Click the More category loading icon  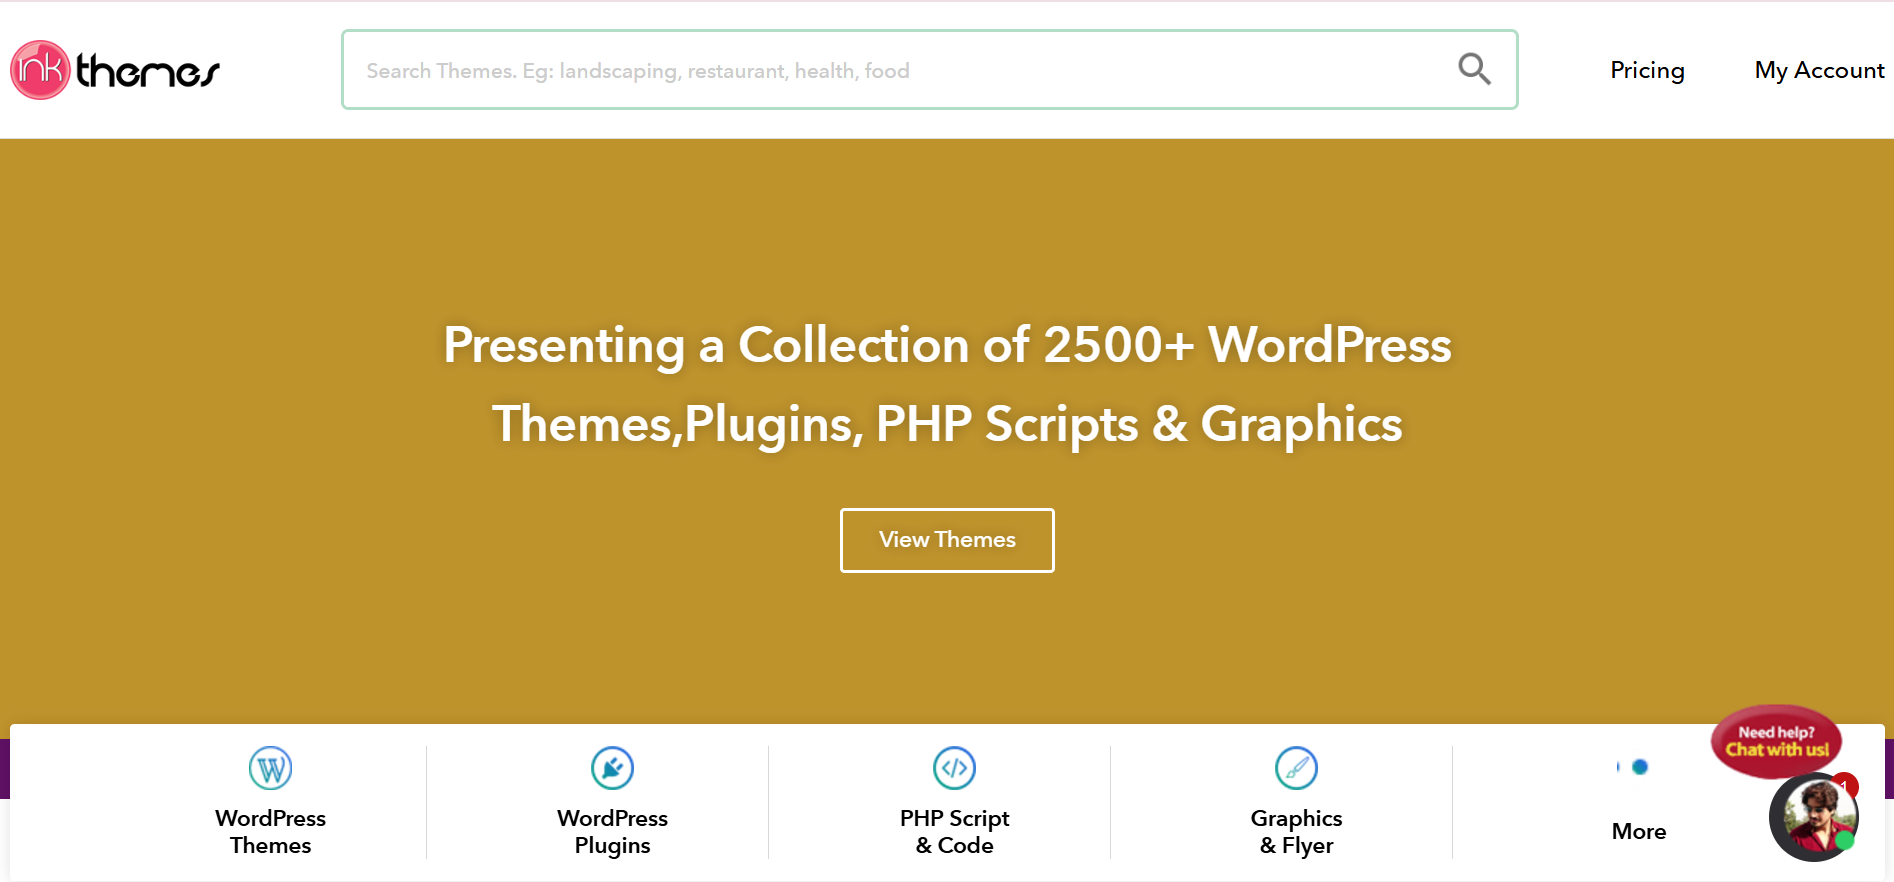pyautogui.click(x=1634, y=767)
